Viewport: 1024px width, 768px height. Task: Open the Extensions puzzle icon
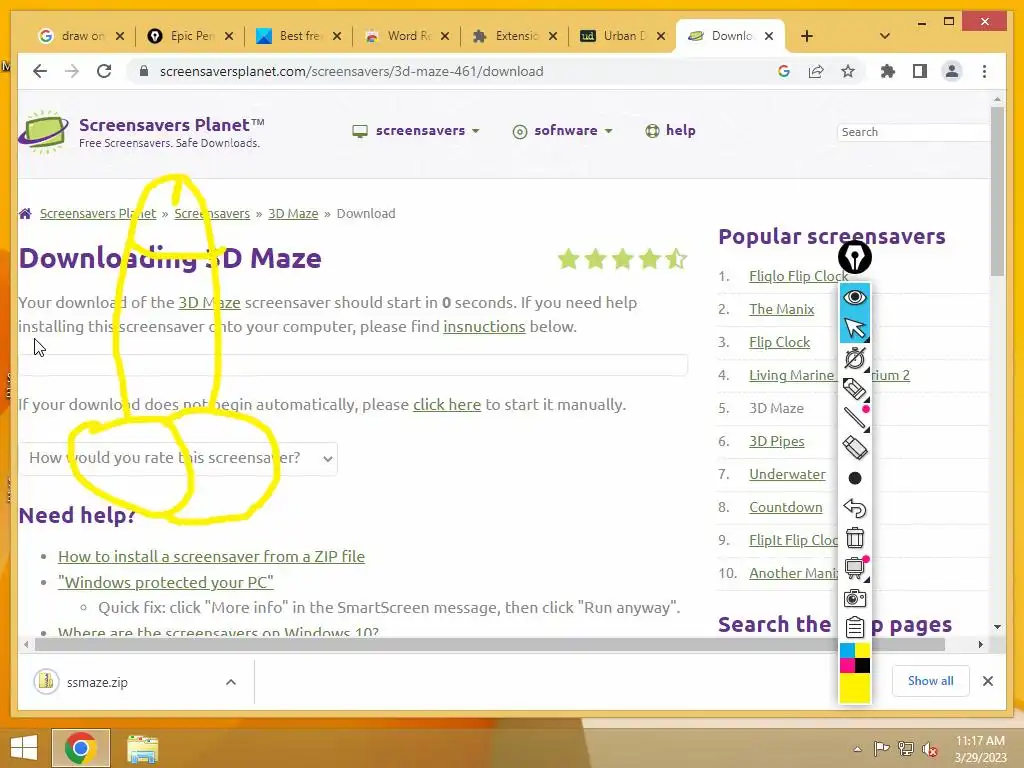[888, 71]
